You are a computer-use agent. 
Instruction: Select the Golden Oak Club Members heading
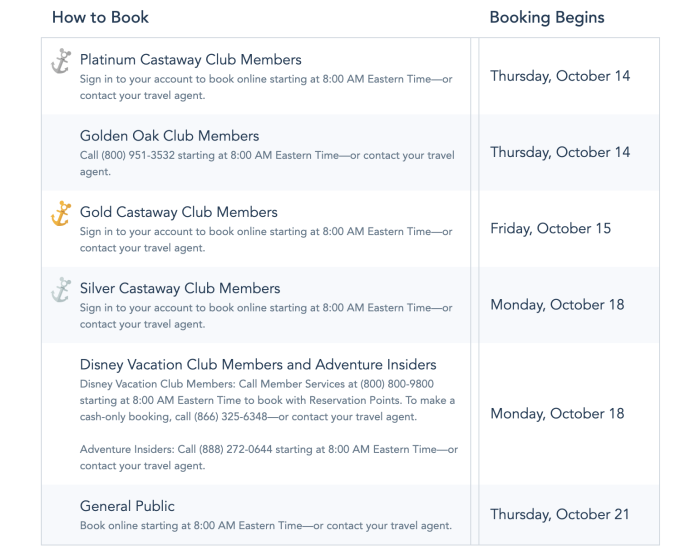169,136
